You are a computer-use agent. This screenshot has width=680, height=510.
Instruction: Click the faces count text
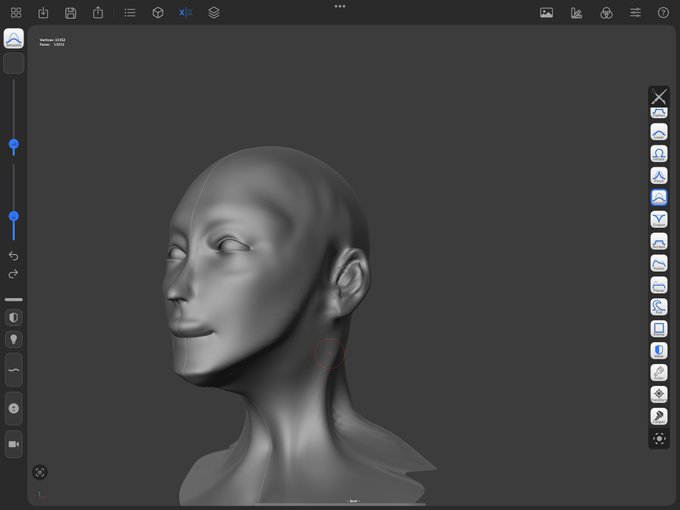[52, 44]
